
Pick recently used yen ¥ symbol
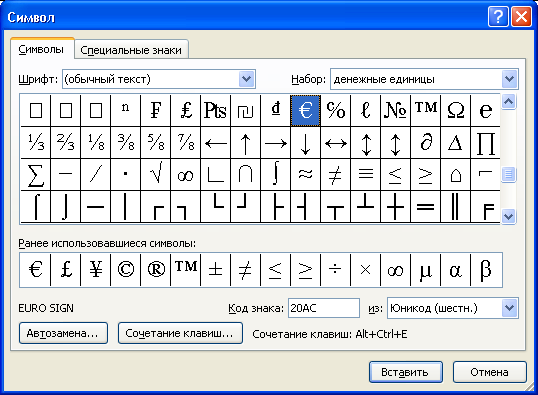pyautogui.click(x=95, y=270)
